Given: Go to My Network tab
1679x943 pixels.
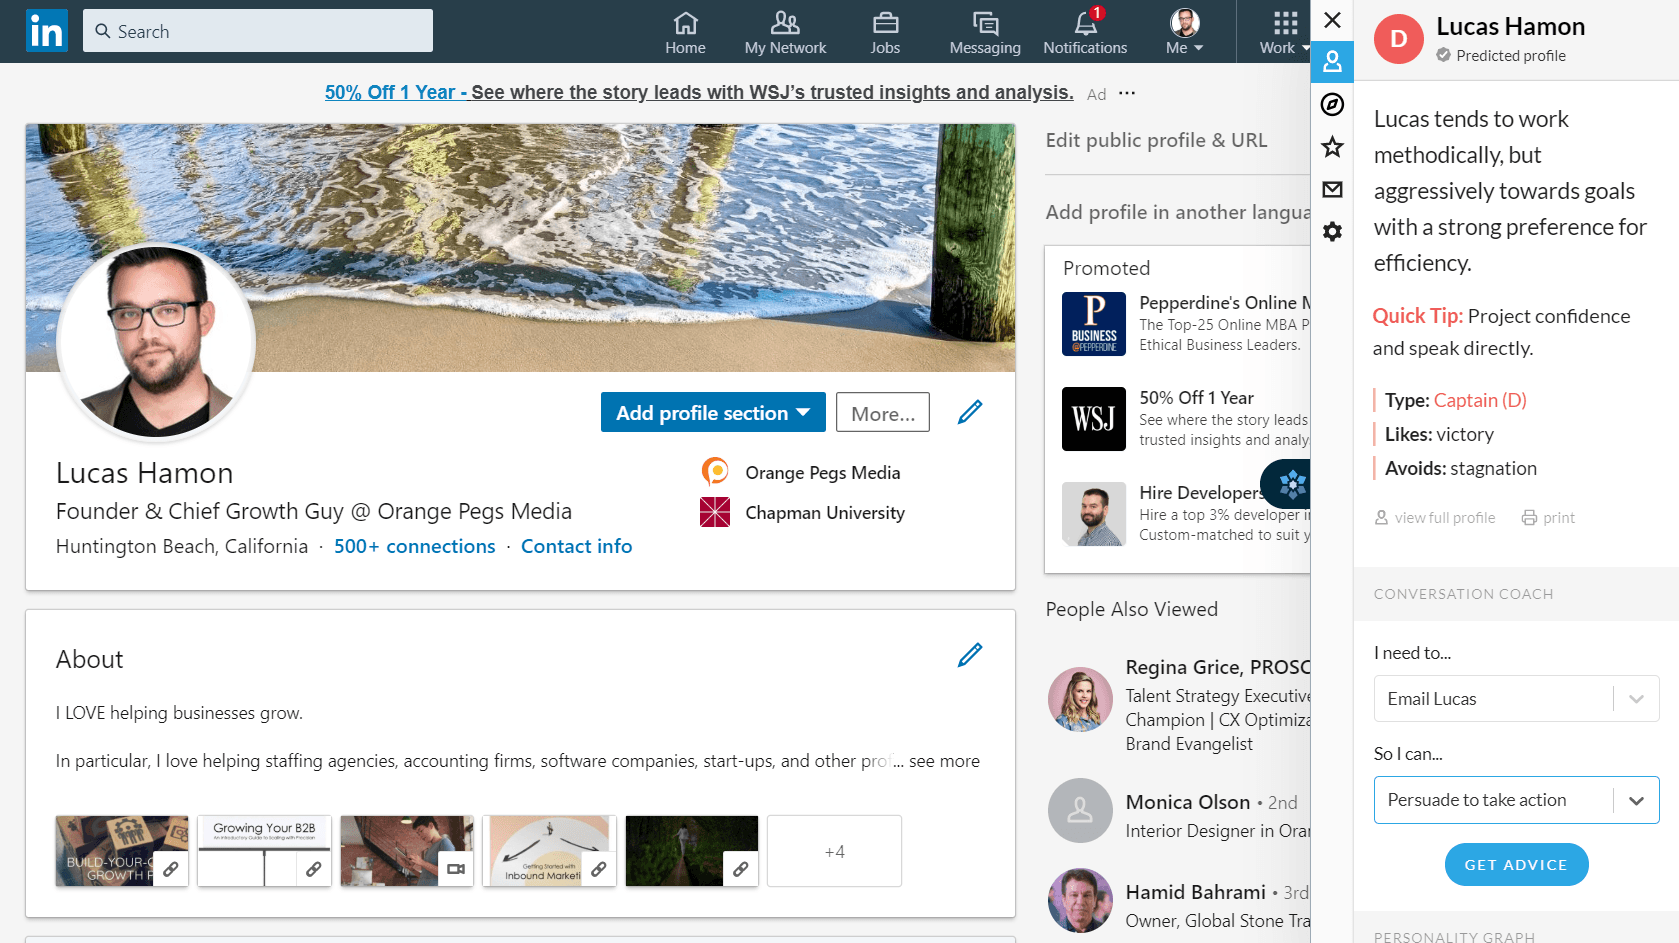Looking at the screenshot, I should pyautogui.click(x=785, y=32).
